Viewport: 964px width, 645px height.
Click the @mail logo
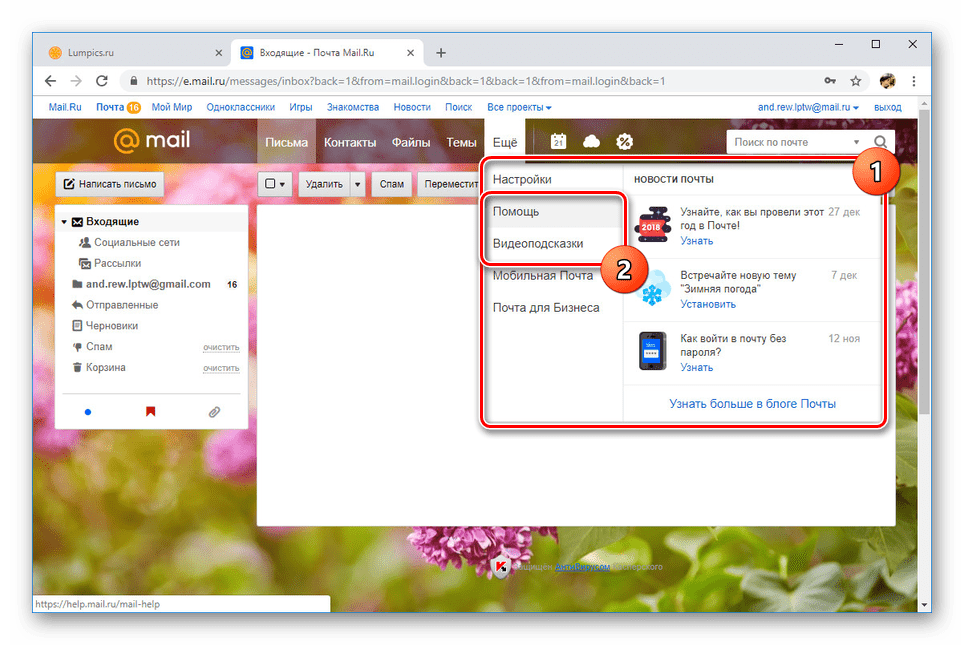tap(152, 141)
